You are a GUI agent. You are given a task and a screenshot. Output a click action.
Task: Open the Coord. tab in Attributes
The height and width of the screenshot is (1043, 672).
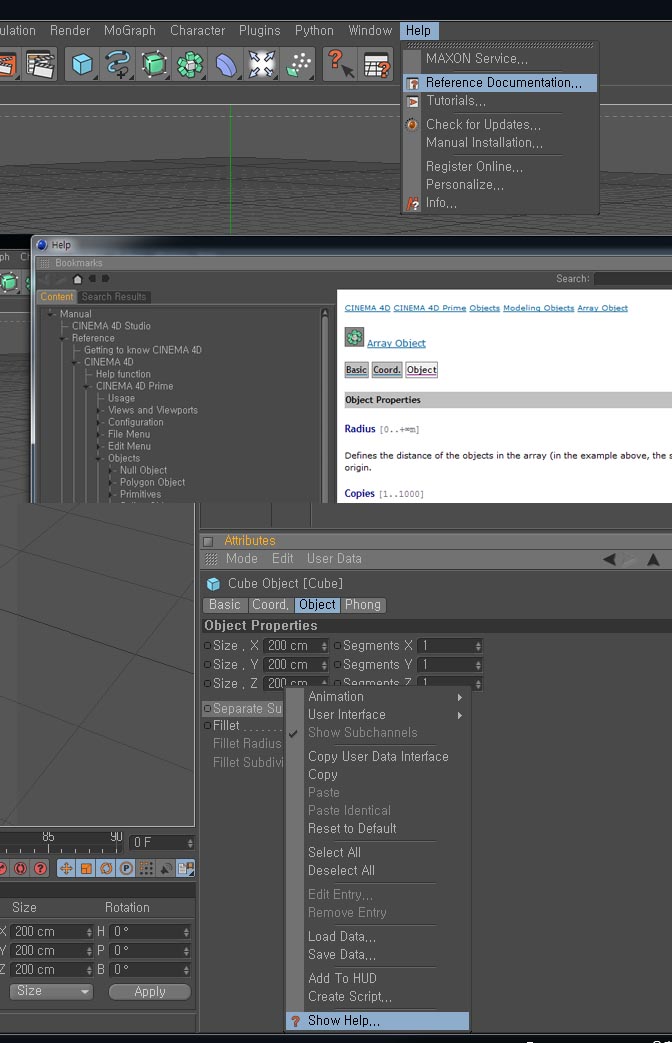point(271,605)
